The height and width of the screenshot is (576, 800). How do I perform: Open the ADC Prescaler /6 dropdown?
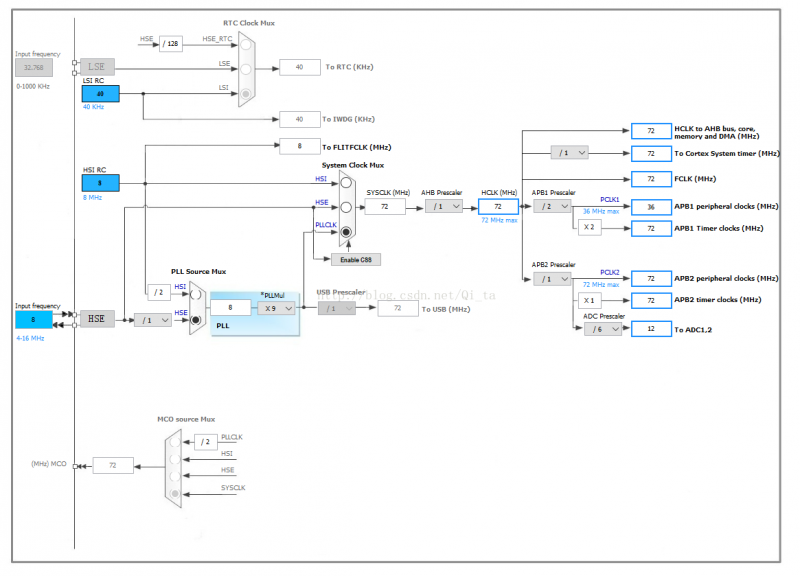(x=603, y=329)
